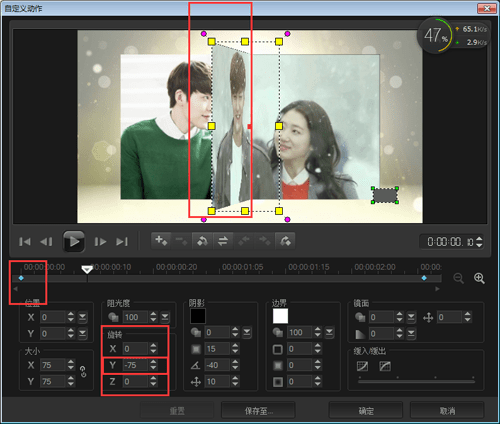Click the reverse keyframes icon
Image resolution: width=500 pixels, height=424 pixels.
[202, 240]
